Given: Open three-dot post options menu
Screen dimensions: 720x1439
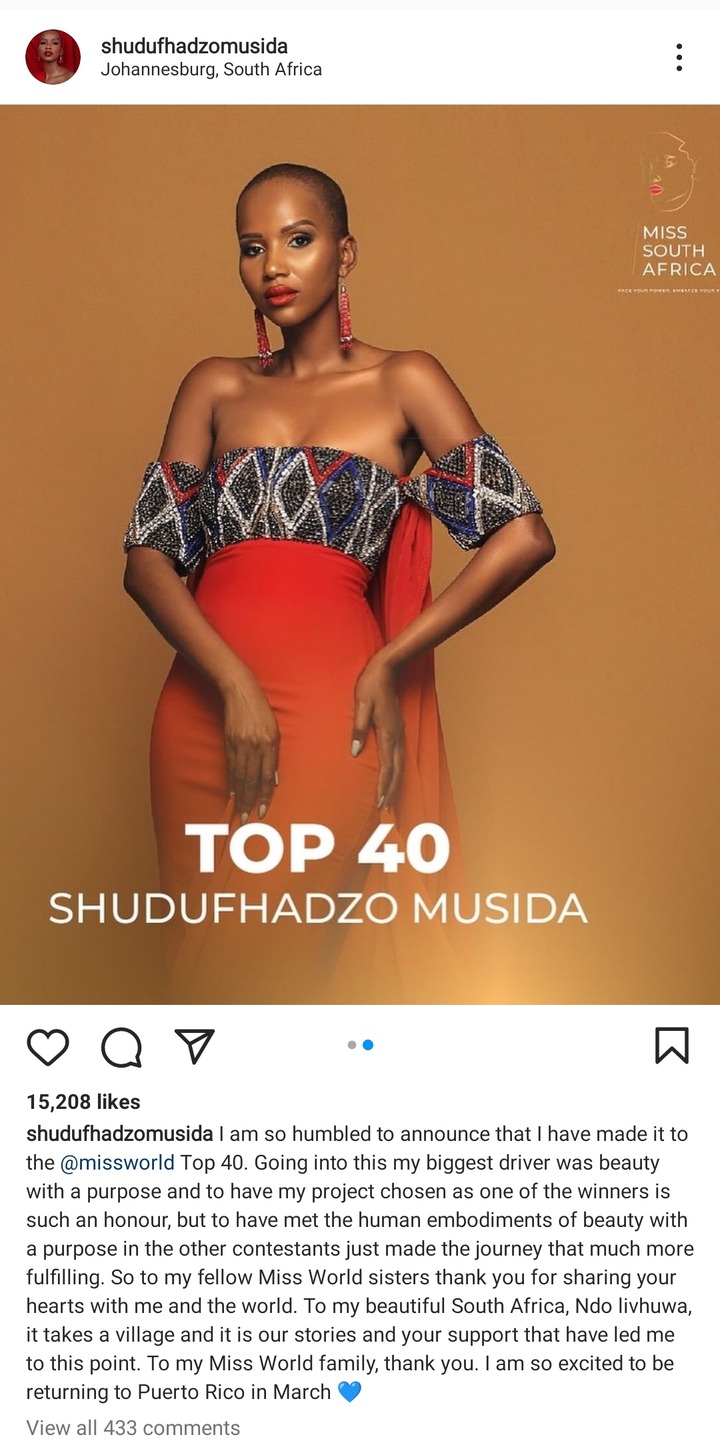Looking at the screenshot, I should coord(679,57).
